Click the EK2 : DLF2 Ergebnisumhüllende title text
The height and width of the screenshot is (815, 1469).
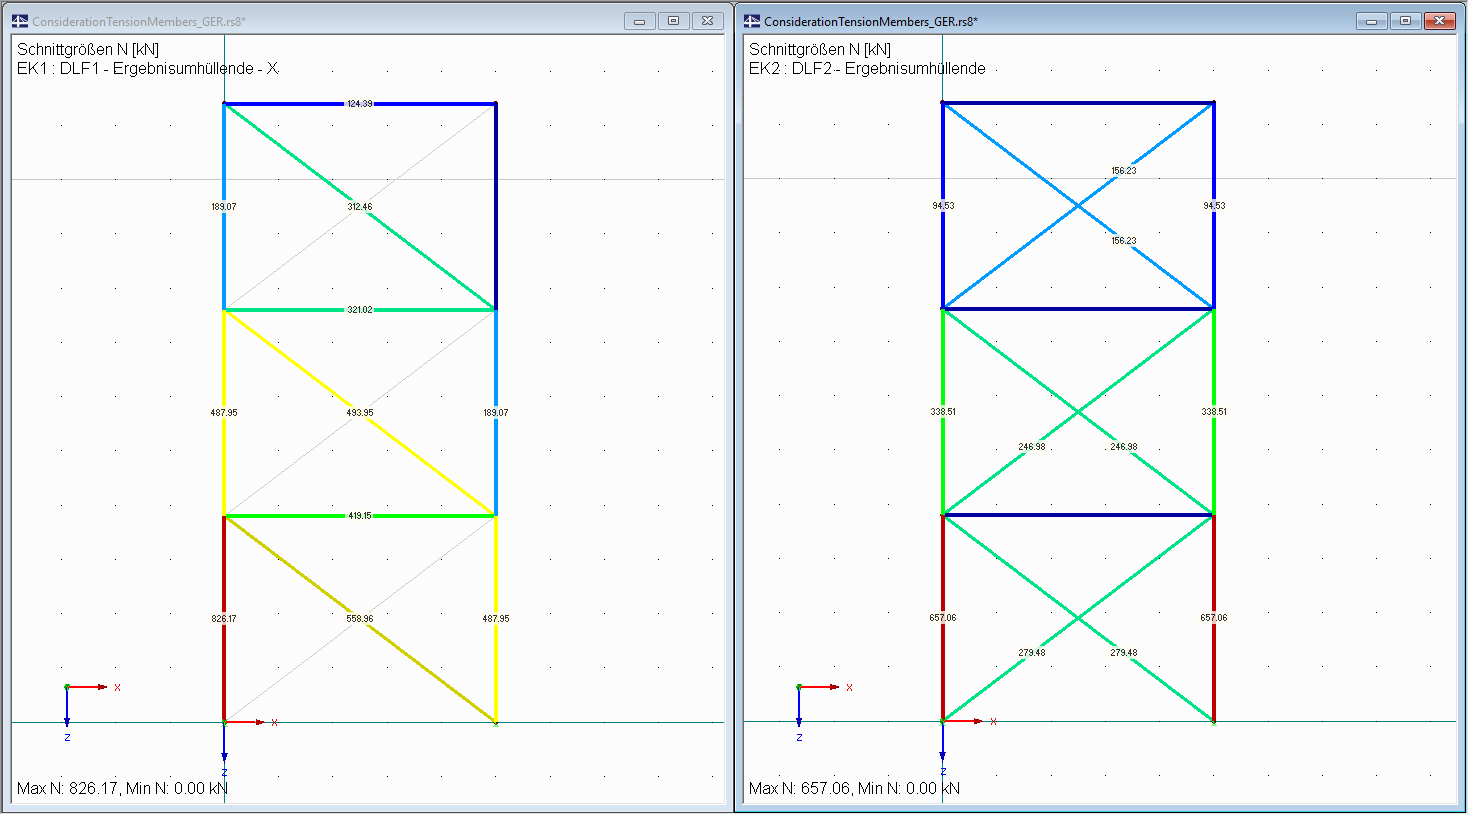click(x=865, y=68)
